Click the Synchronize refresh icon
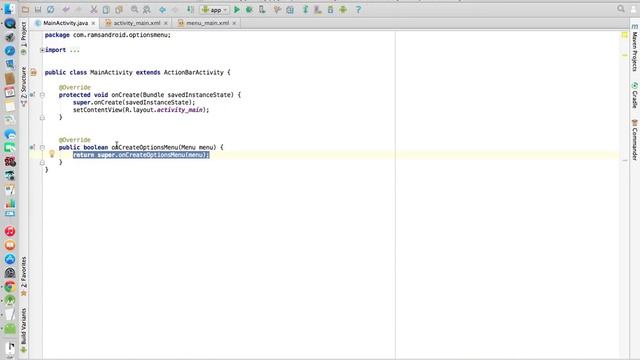640x360 pixels. (x=51, y=9)
